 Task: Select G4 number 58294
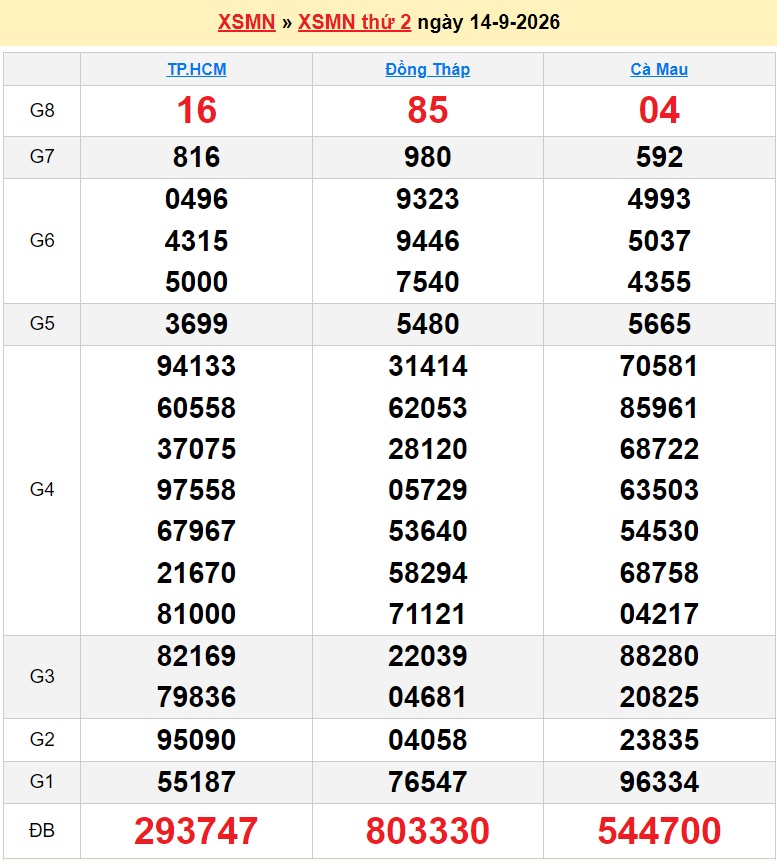click(x=428, y=573)
